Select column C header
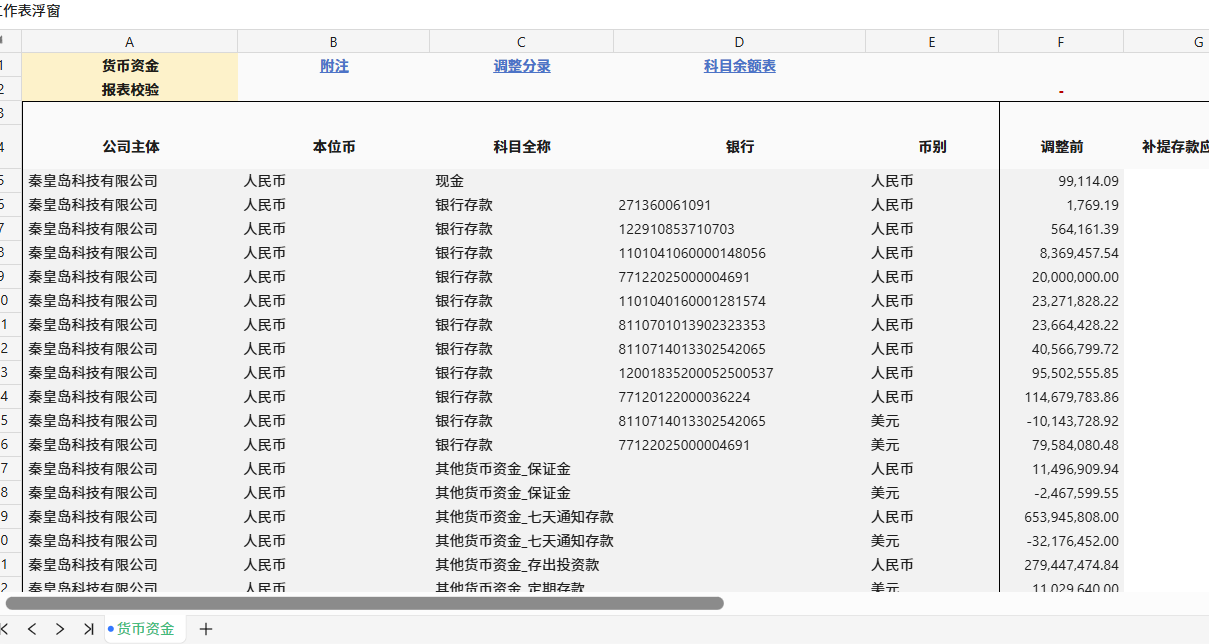The width and height of the screenshot is (1209, 644). coord(522,42)
